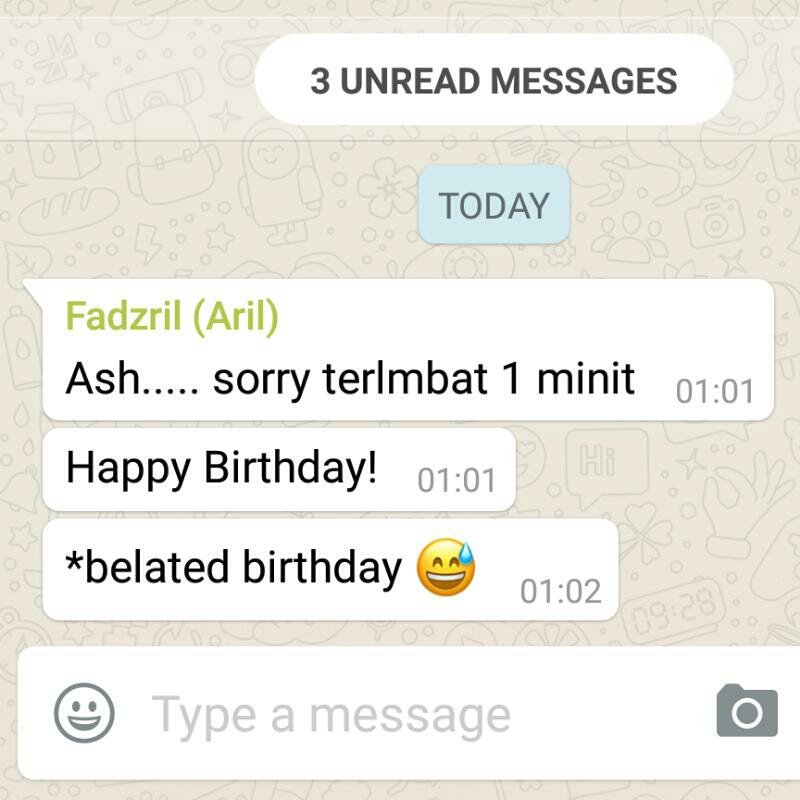This screenshot has width=800, height=800.
Task: Tap the word 'minit' in first message
Action: click(x=586, y=379)
